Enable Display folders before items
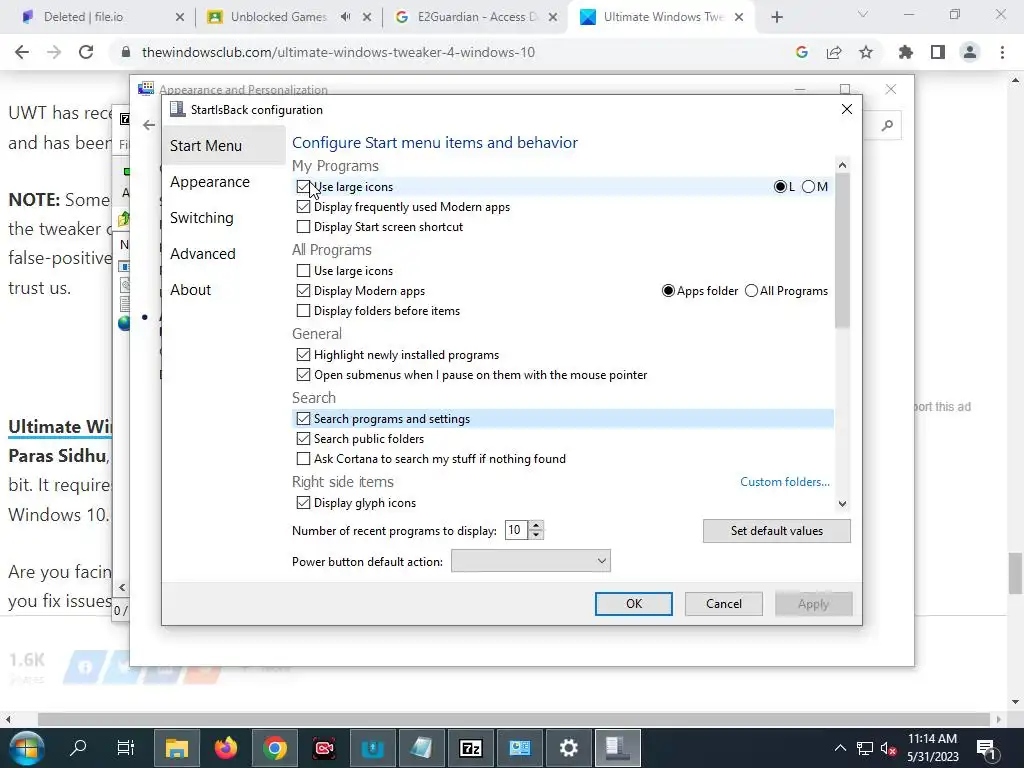The height and width of the screenshot is (768, 1024). (303, 311)
